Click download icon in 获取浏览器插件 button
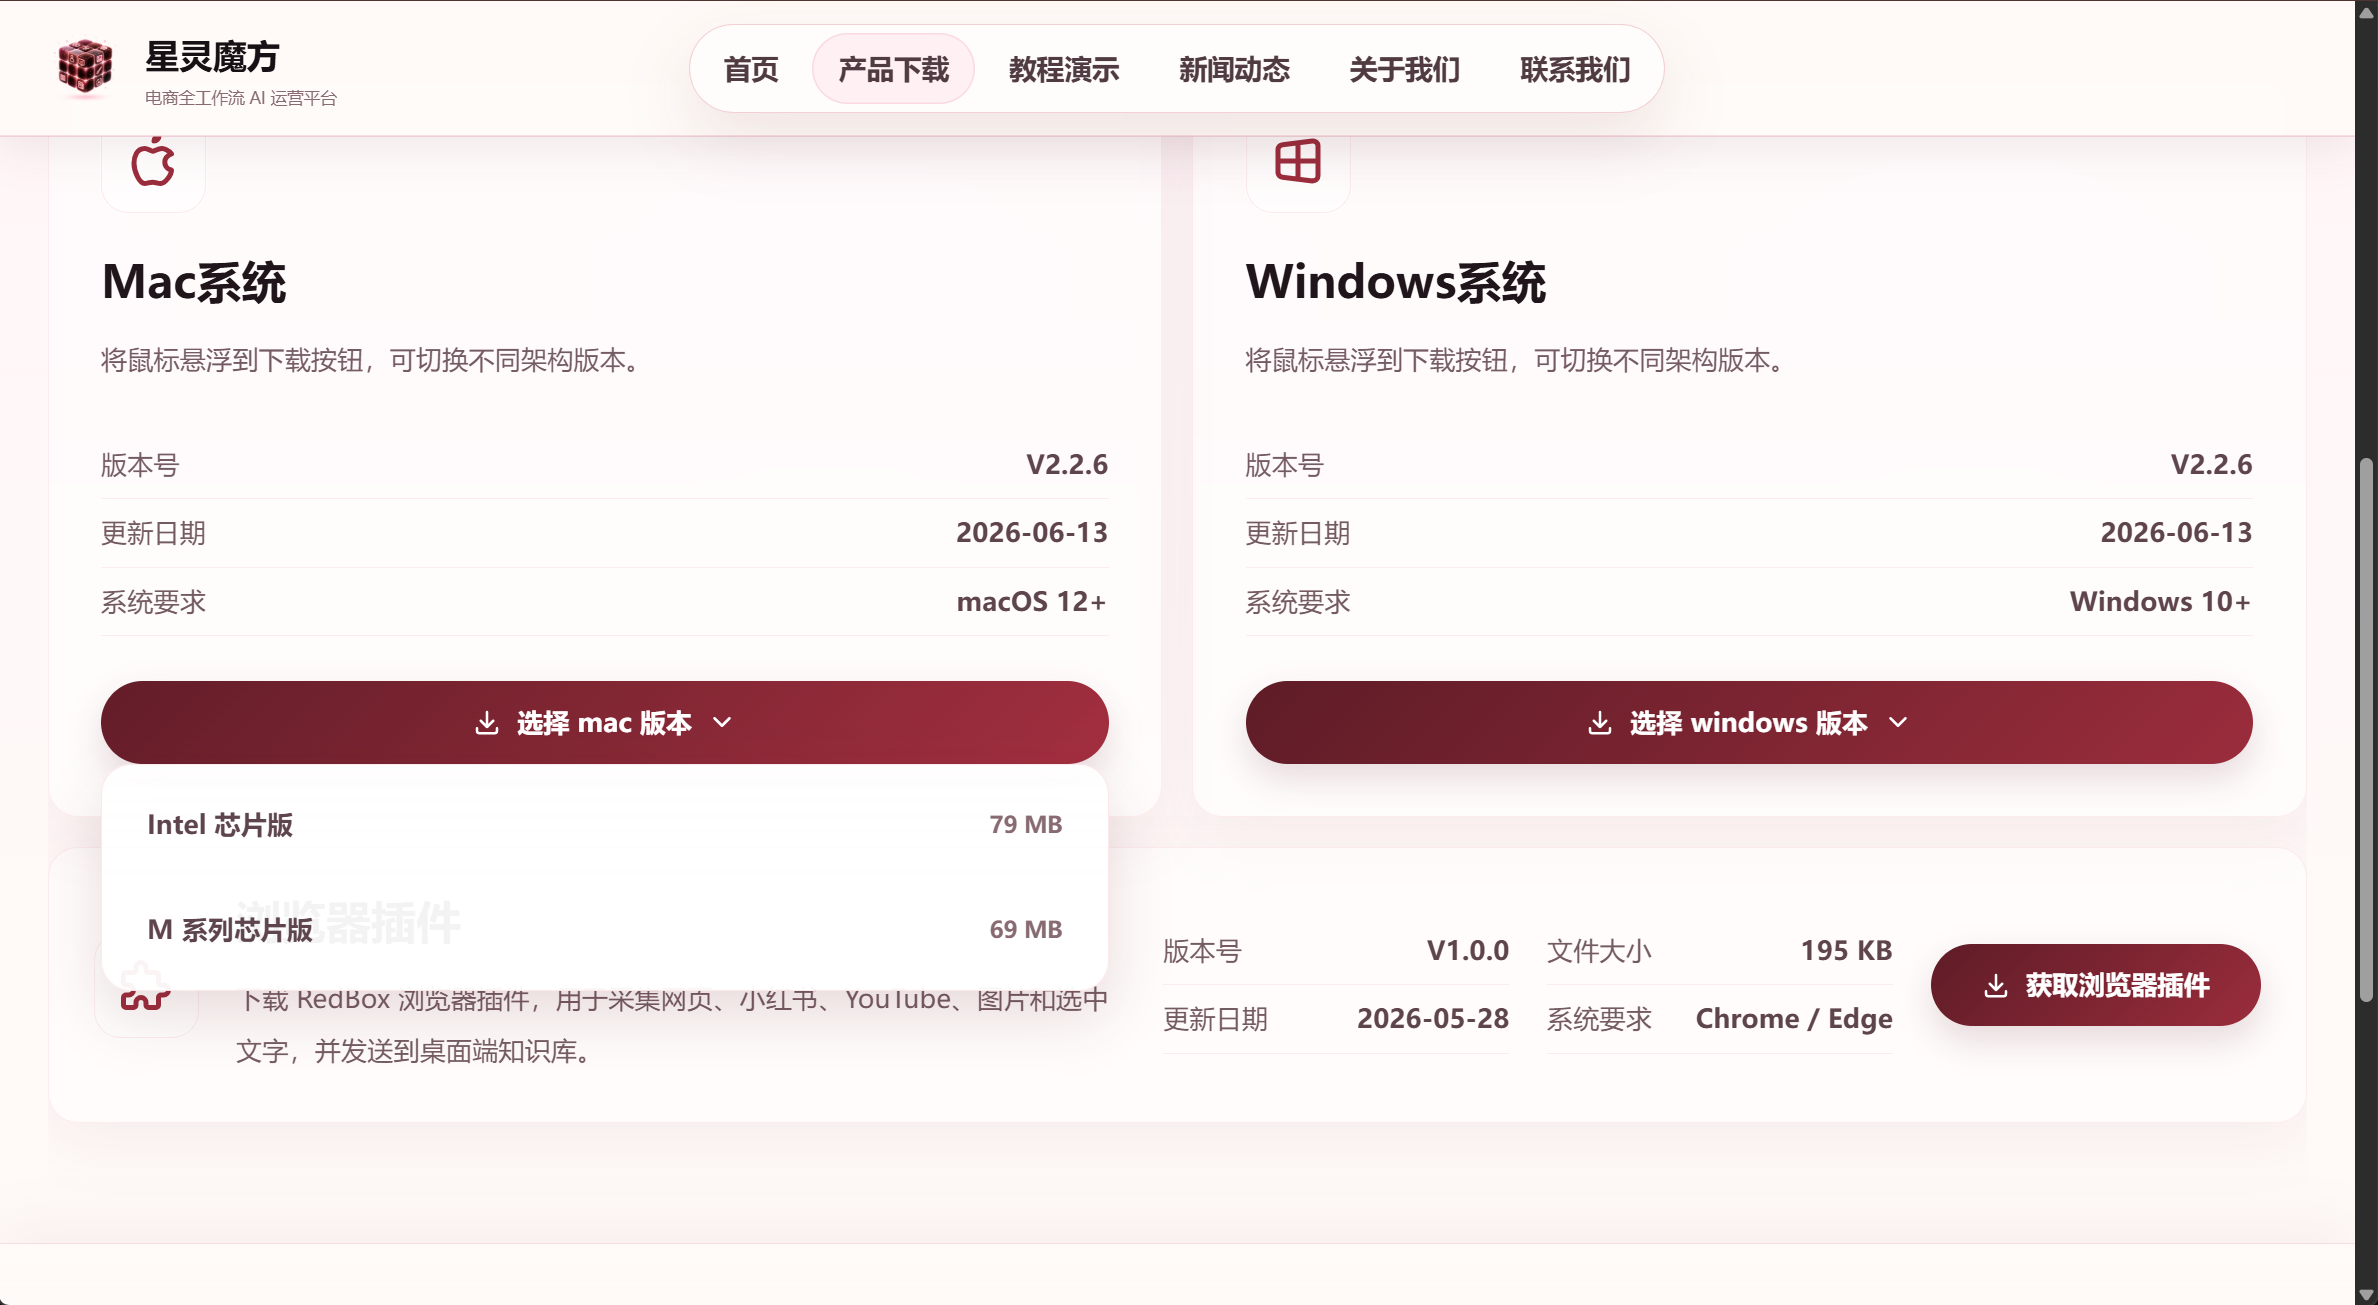The height and width of the screenshot is (1305, 2378). click(x=1996, y=986)
